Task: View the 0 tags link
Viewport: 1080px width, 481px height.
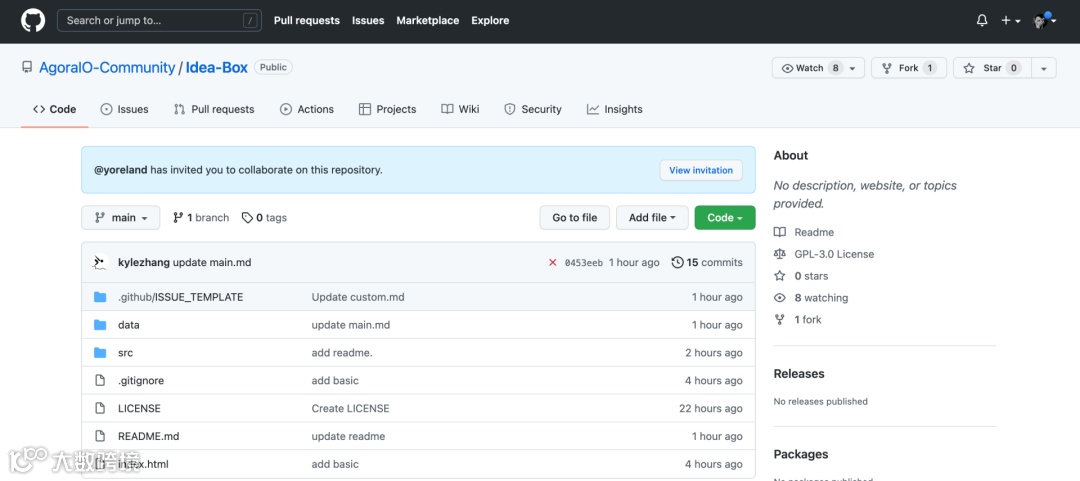Action: pos(264,218)
